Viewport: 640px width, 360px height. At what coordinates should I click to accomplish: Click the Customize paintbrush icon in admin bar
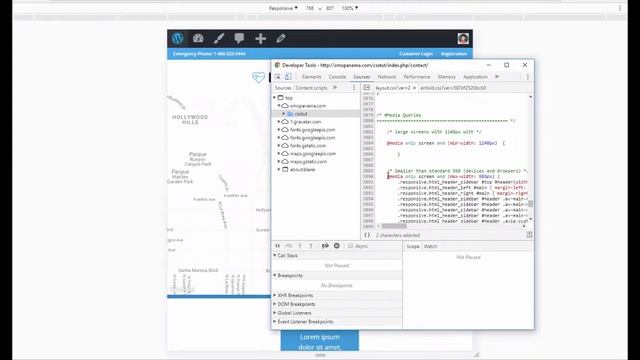(219, 38)
